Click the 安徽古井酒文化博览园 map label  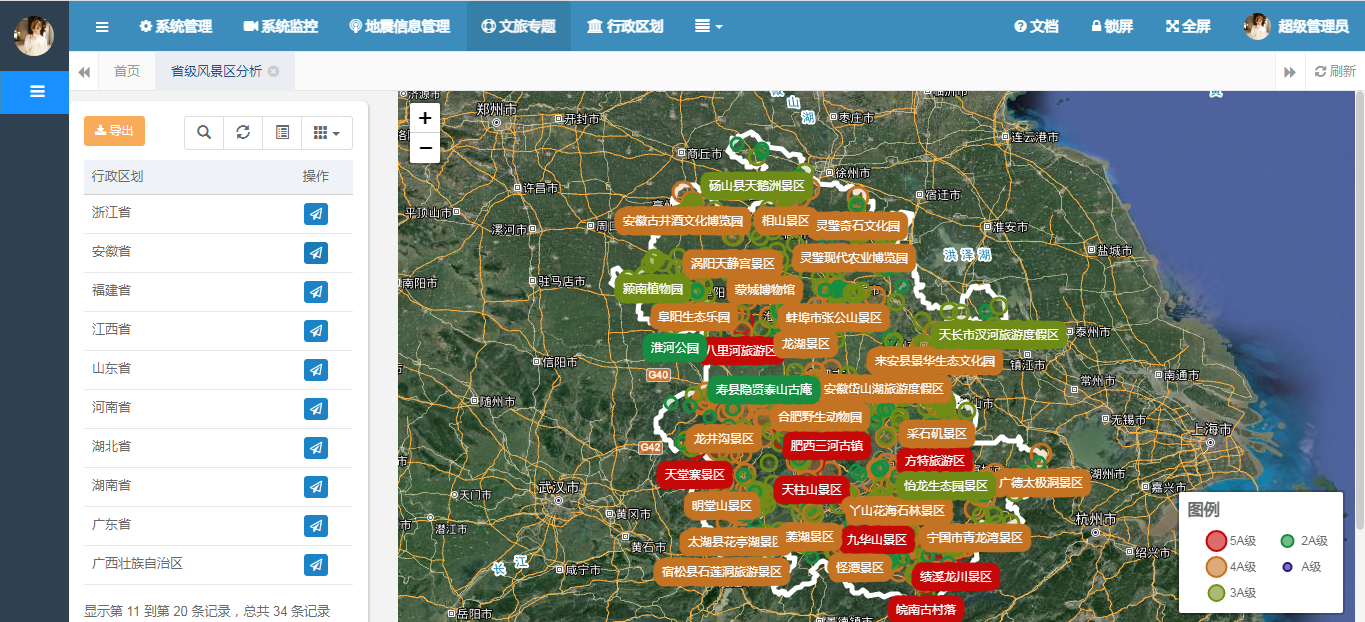click(683, 221)
